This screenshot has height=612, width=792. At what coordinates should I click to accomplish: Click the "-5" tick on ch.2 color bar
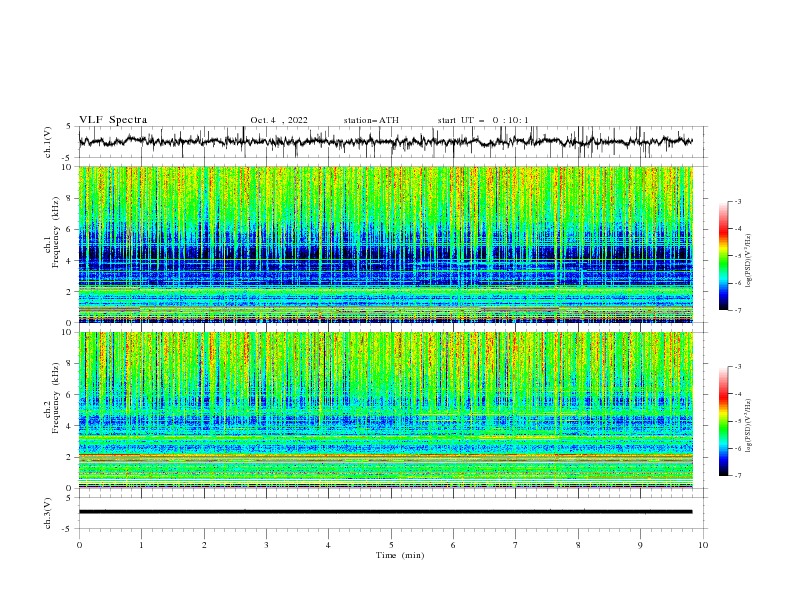coord(737,421)
